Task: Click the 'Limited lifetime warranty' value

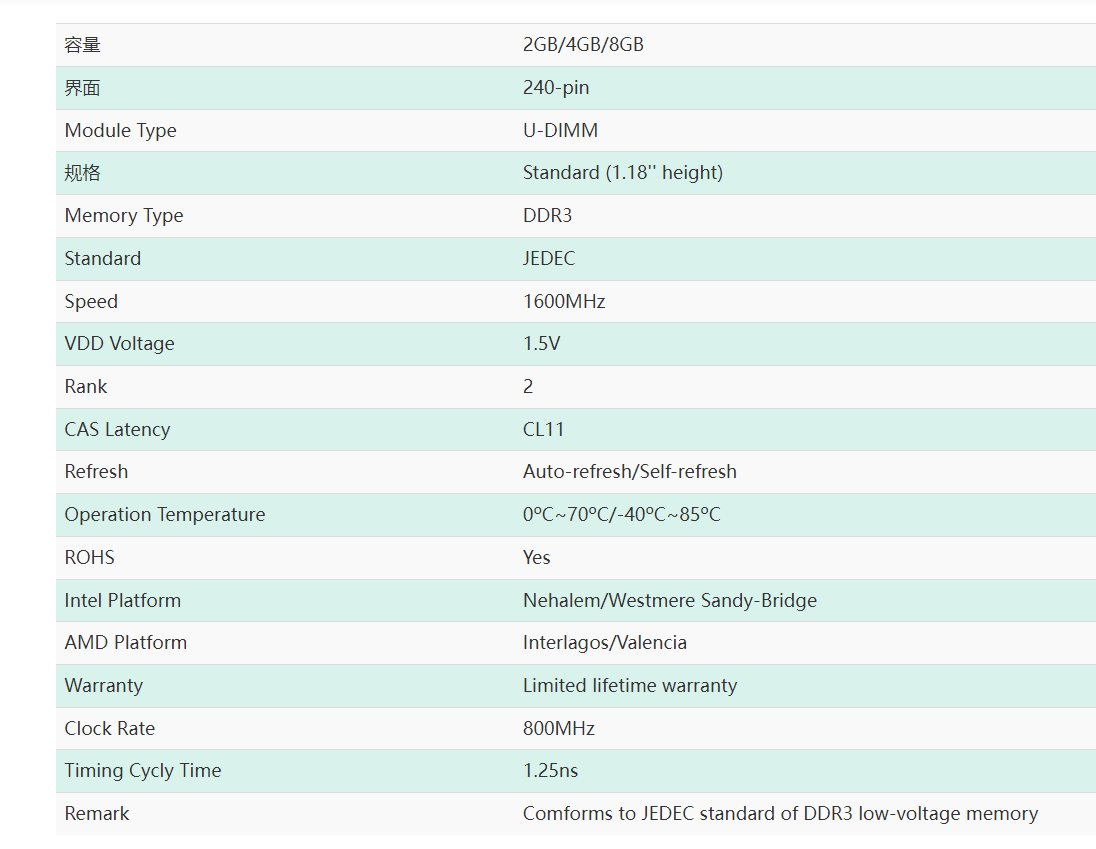Action: click(630, 686)
